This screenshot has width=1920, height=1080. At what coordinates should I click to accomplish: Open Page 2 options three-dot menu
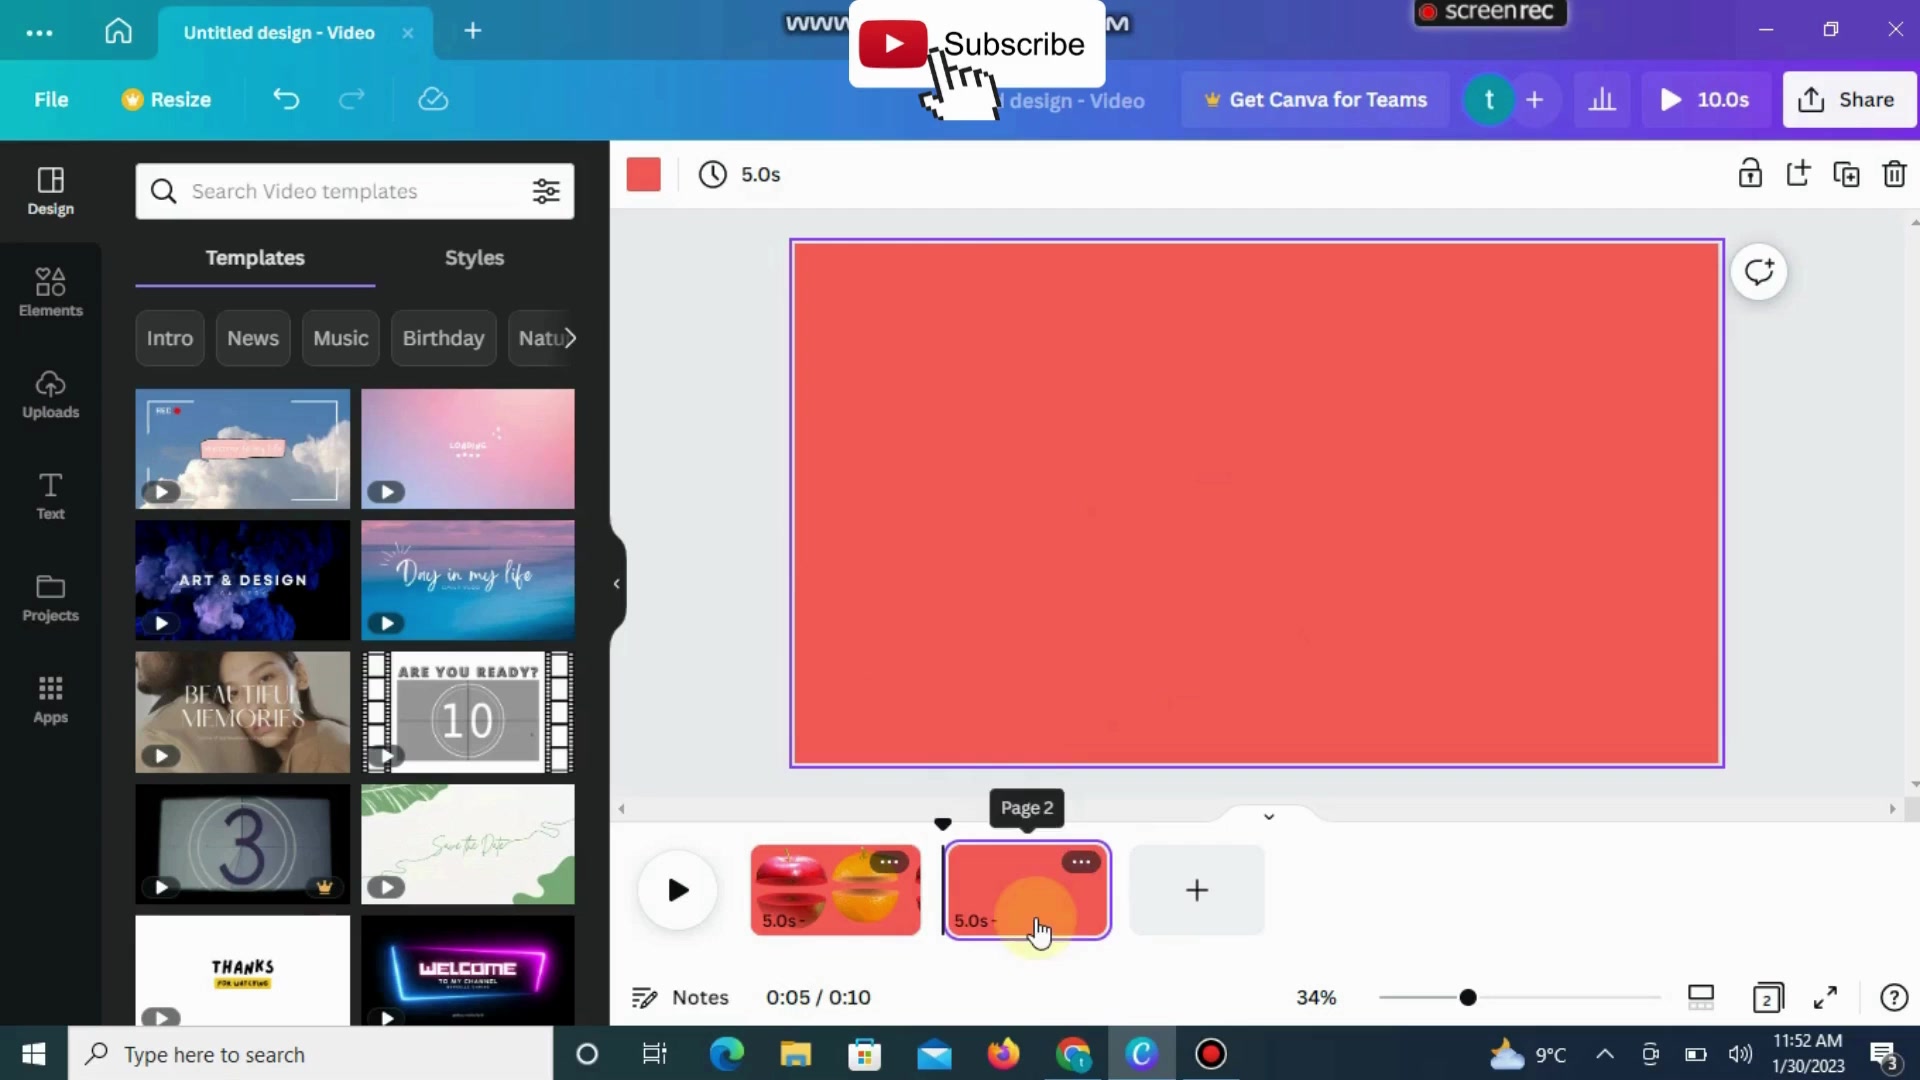coord(1081,861)
